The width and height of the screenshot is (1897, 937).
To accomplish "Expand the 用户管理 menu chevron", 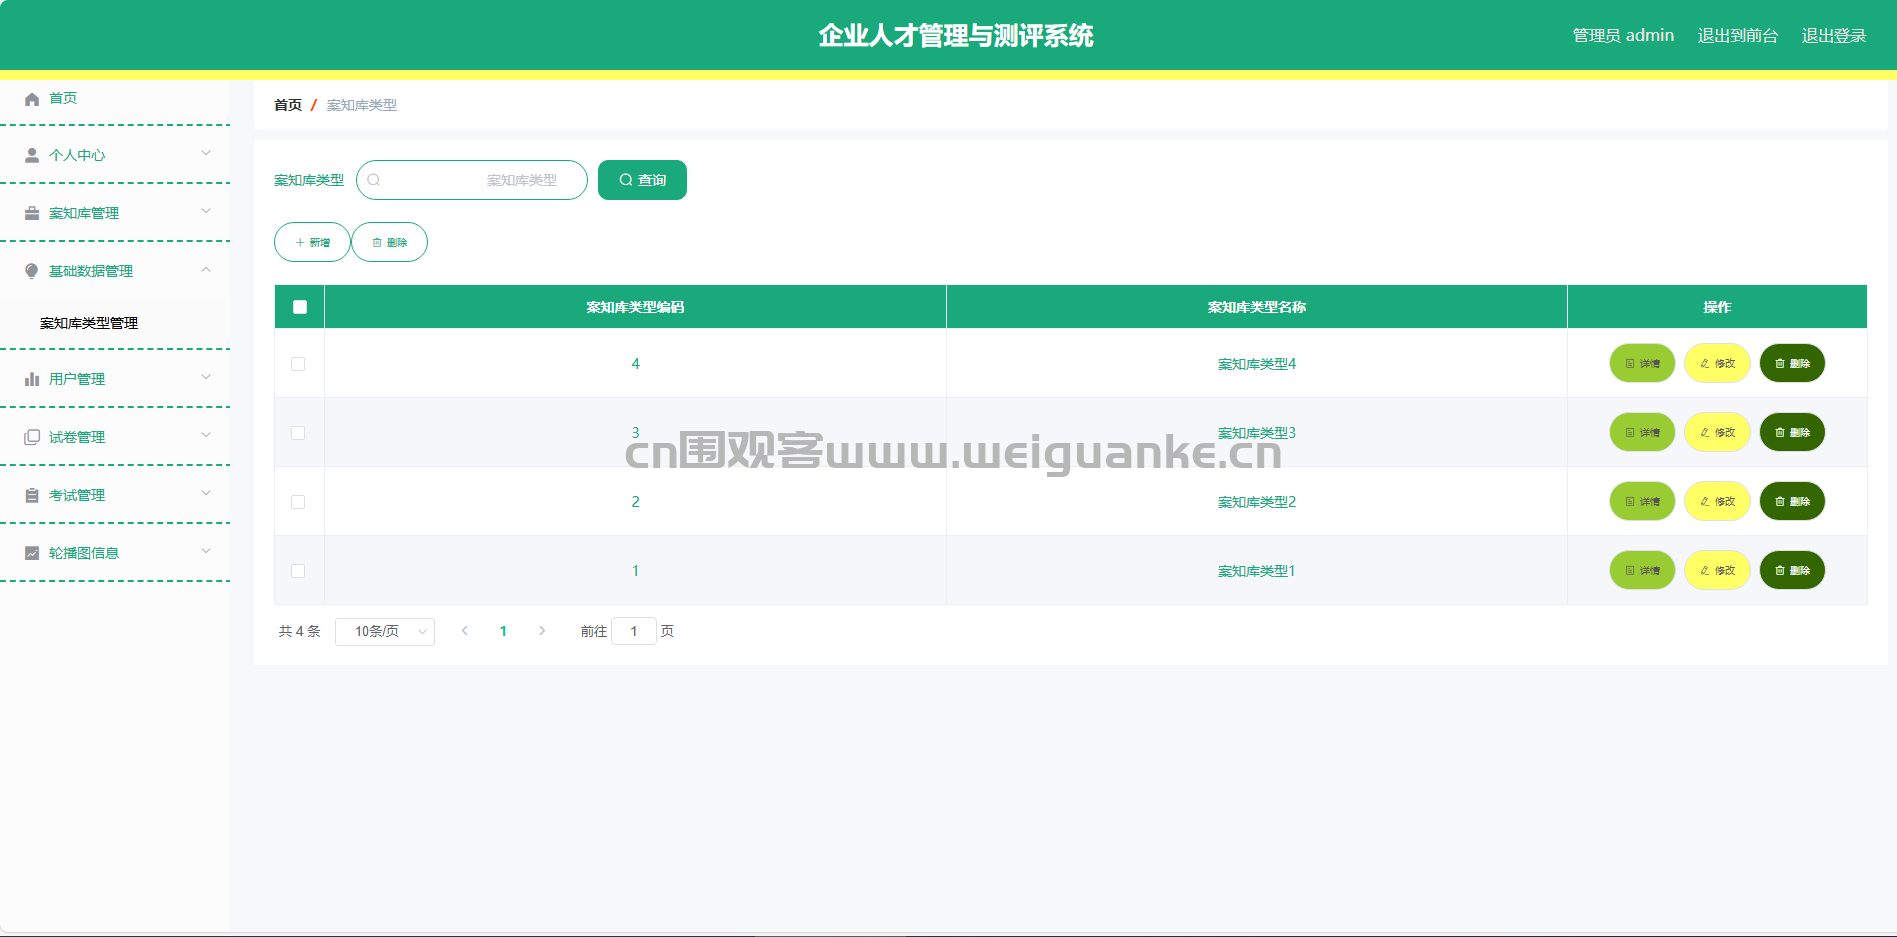I will coord(206,377).
